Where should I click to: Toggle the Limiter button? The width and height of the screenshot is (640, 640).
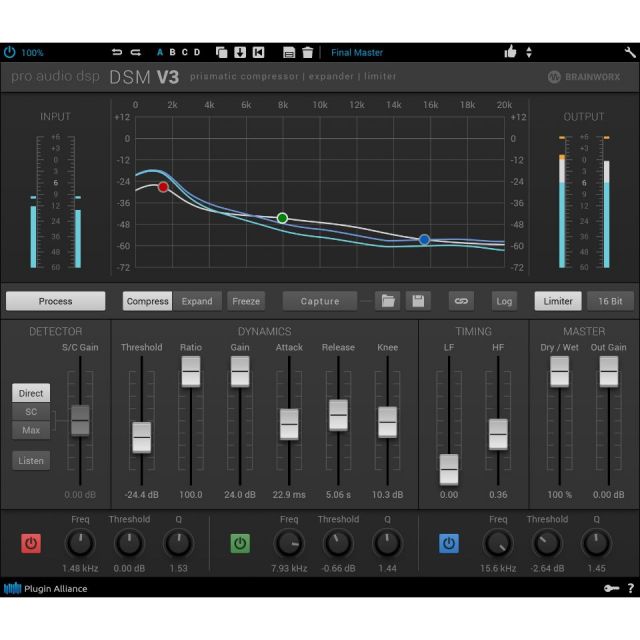pos(558,301)
